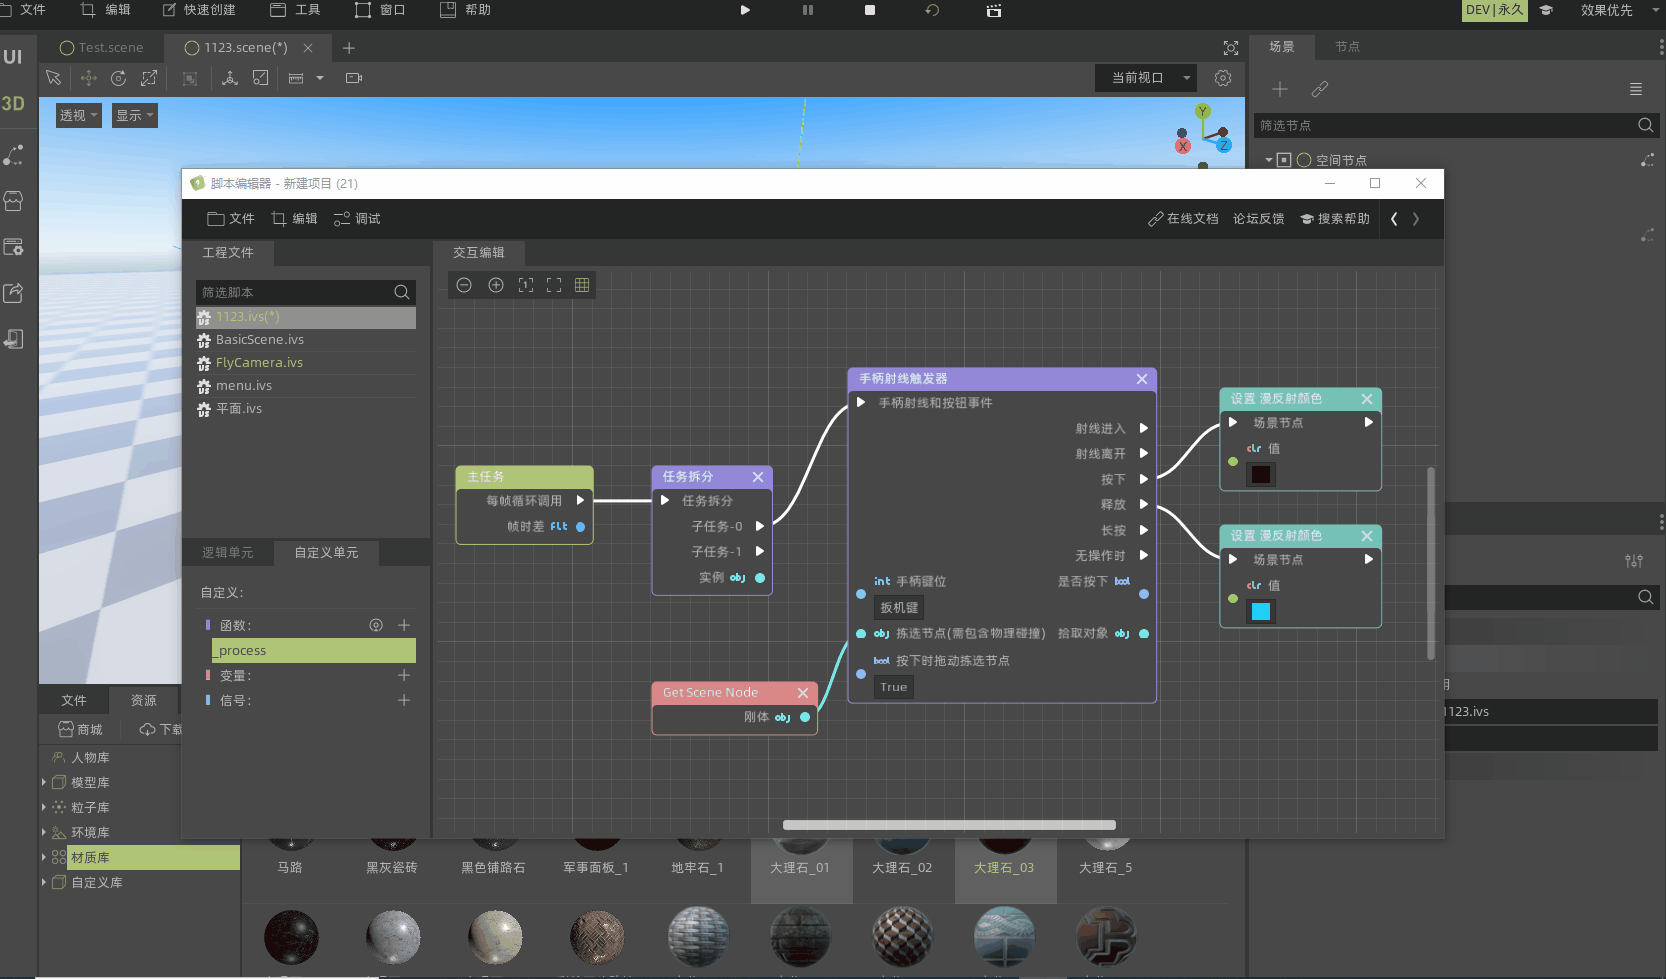
Task: Zoom in in interaction editor canvas
Action: [496, 285]
